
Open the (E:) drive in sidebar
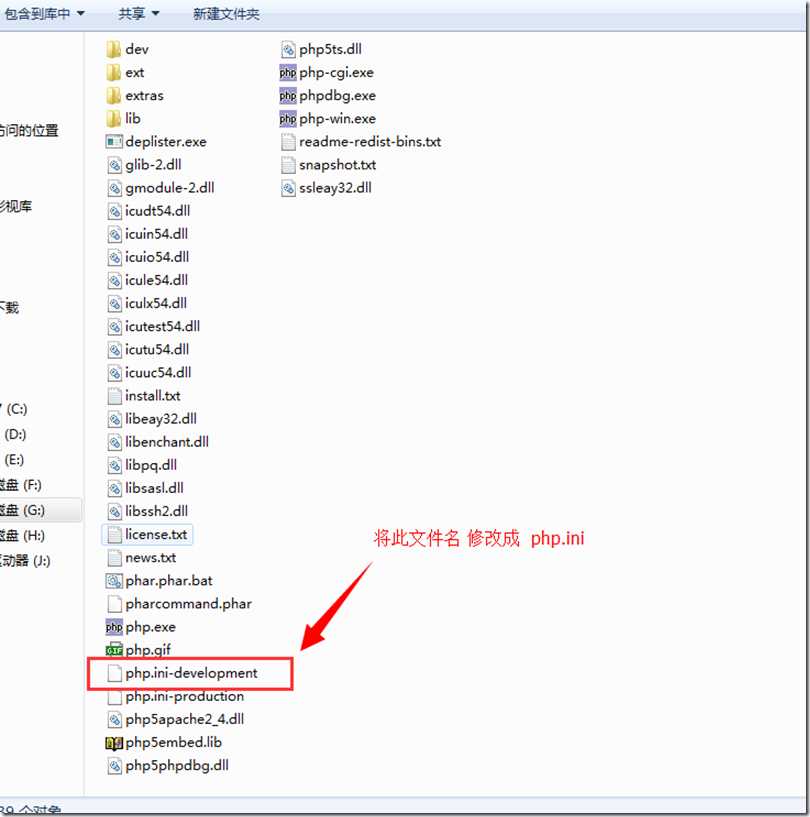pyautogui.click(x=14, y=460)
